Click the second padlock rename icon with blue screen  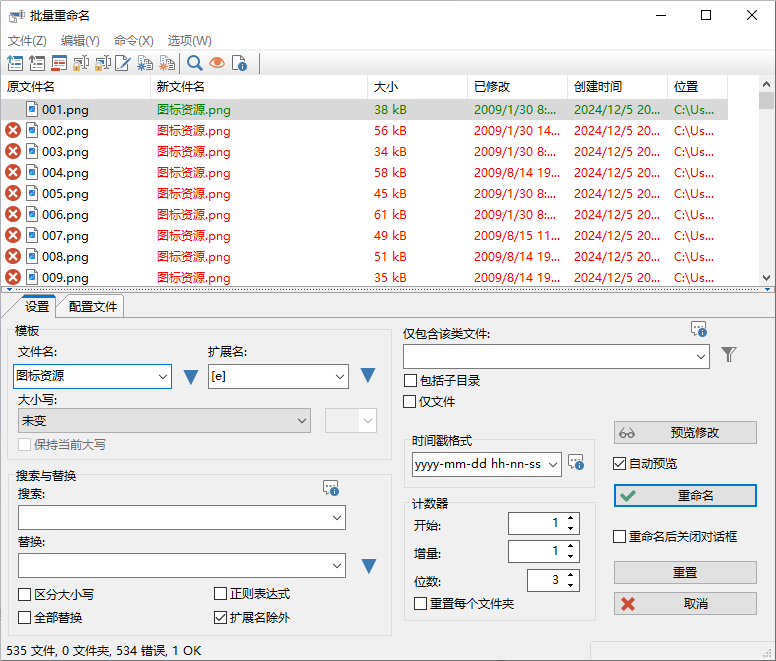point(102,63)
